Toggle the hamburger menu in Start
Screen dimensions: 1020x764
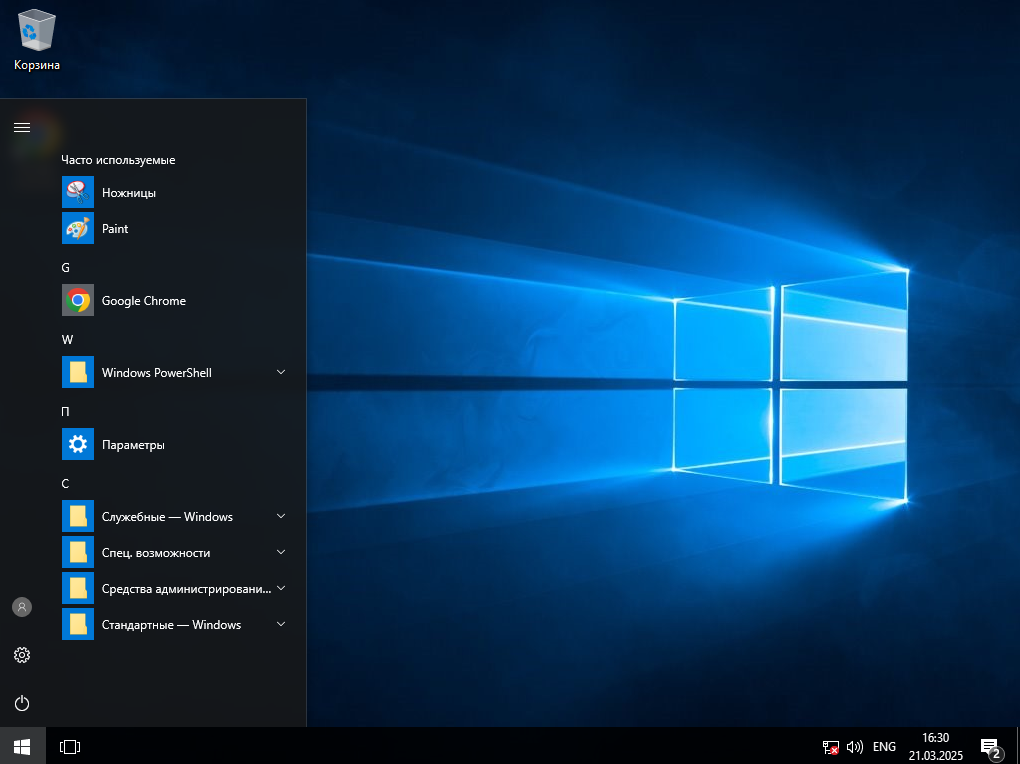coord(22,127)
